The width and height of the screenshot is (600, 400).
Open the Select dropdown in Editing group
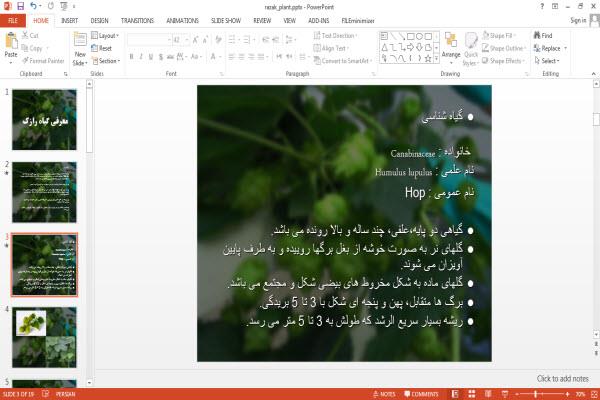[x=547, y=61]
